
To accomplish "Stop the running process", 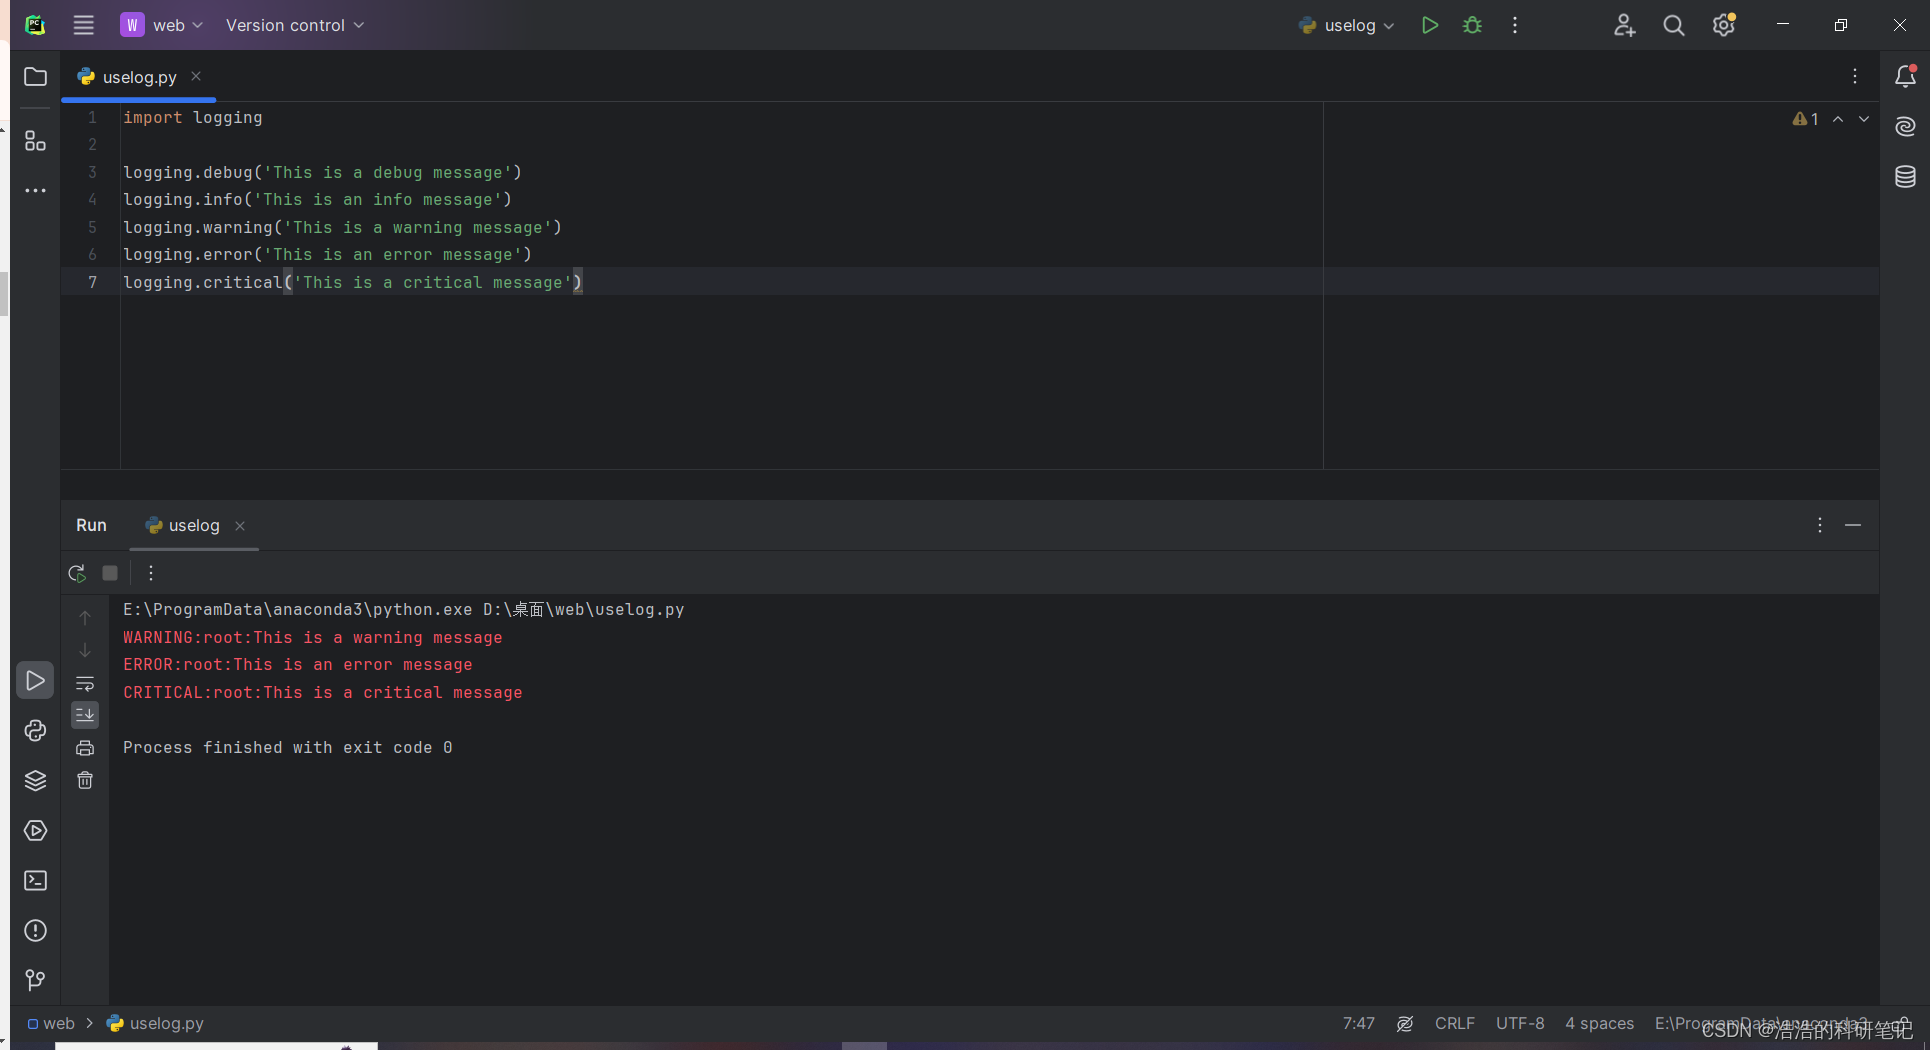I will pyautogui.click(x=110, y=573).
